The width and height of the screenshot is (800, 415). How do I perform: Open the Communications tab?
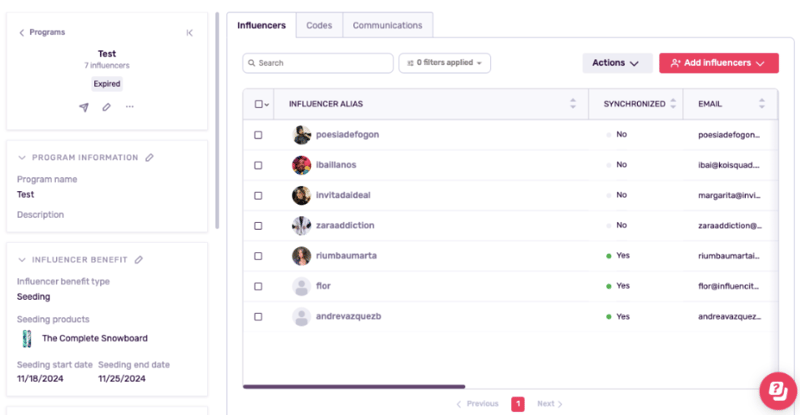pos(387,25)
